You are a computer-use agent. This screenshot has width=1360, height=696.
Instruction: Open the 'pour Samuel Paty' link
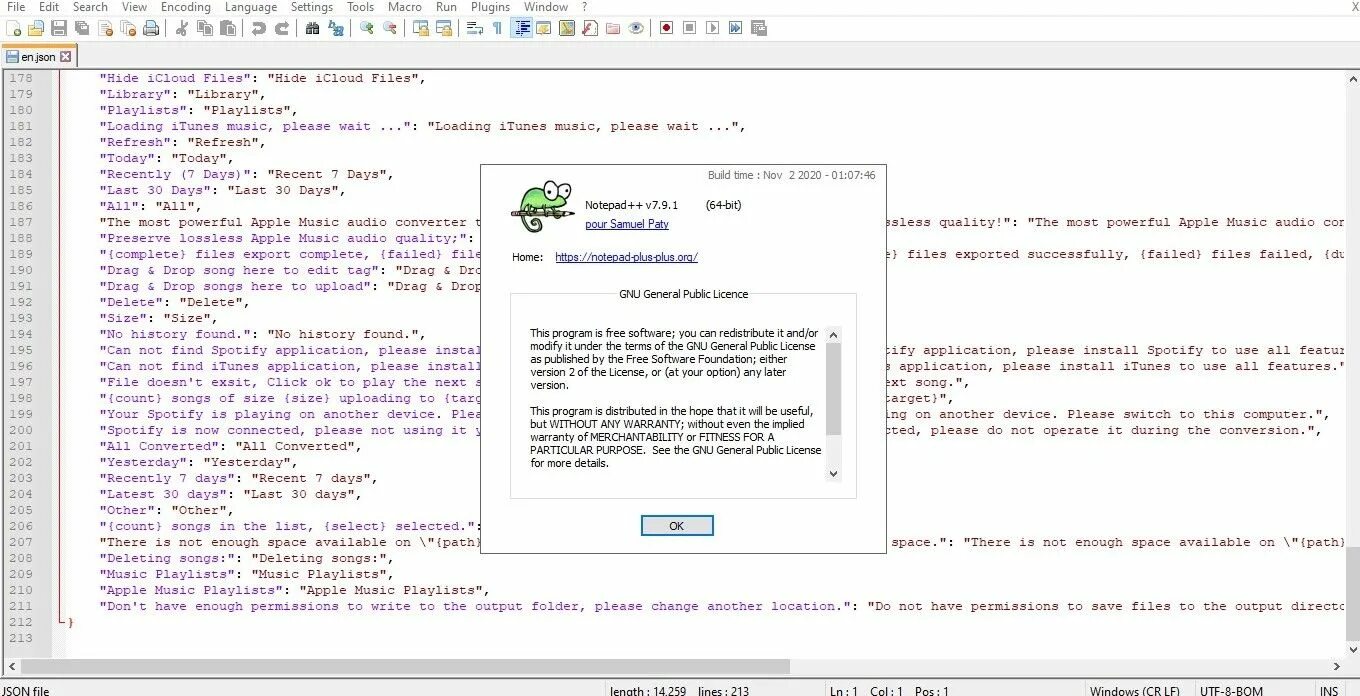(x=627, y=225)
